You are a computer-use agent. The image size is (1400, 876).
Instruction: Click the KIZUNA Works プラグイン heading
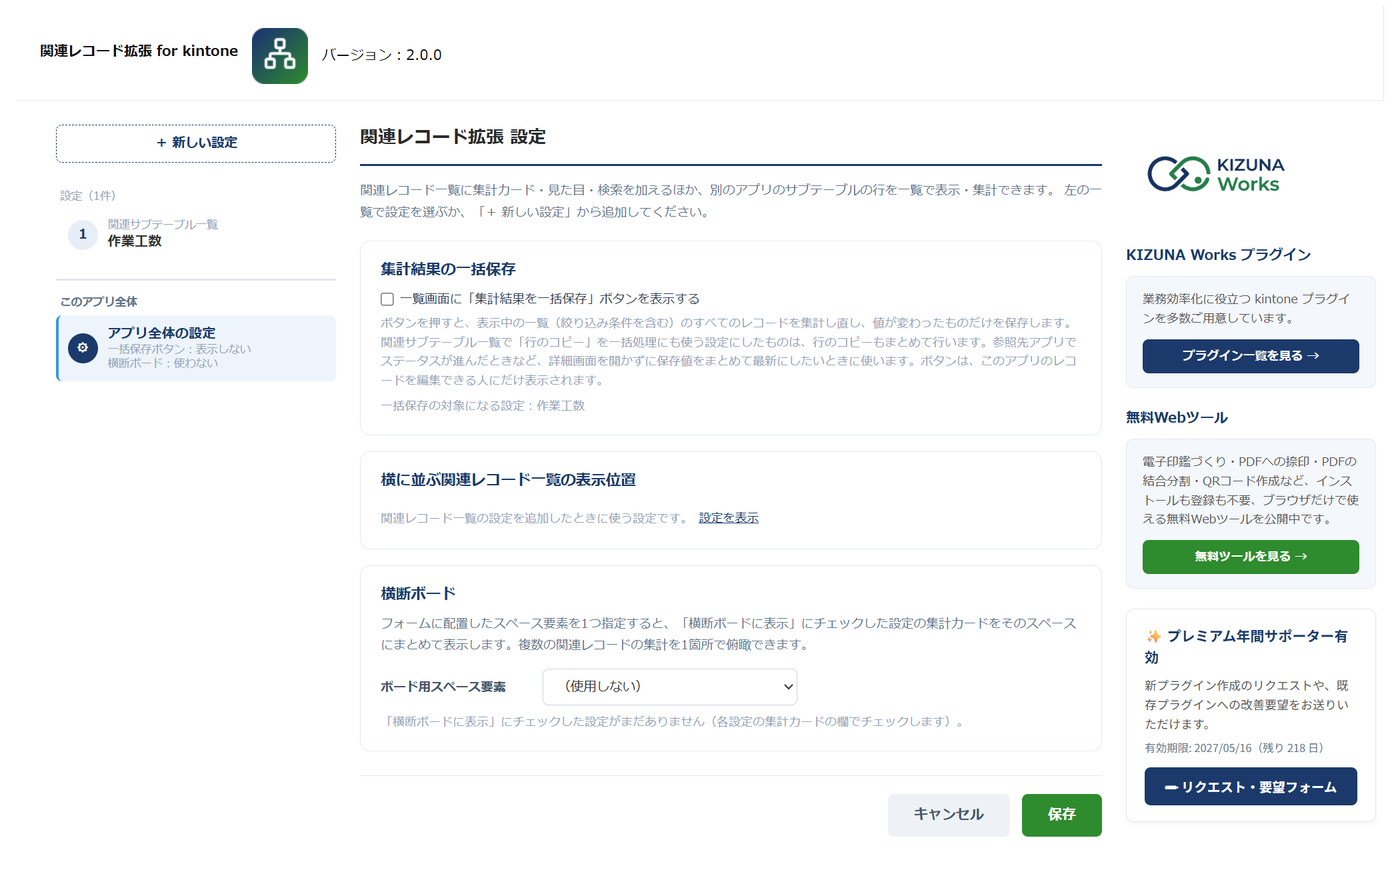pyautogui.click(x=1218, y=255)
